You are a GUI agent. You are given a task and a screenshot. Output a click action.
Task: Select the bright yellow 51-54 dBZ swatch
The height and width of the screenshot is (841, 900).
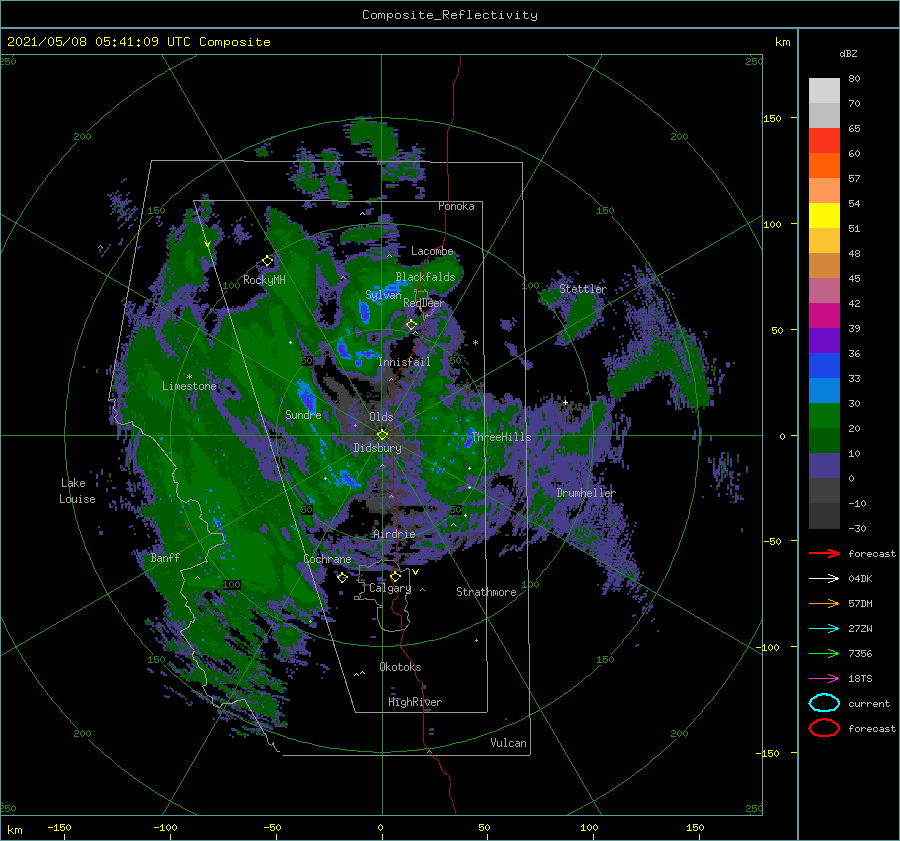click(x=824, y=215)
